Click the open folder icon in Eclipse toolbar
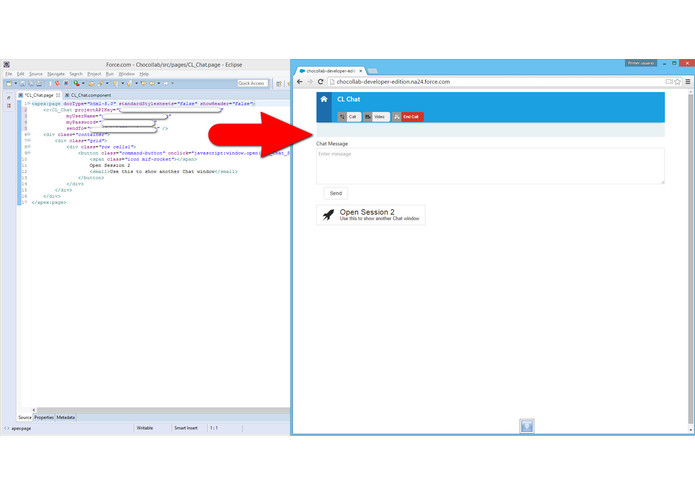The height and width of the screenshot is (494, 695). [91, 83]
